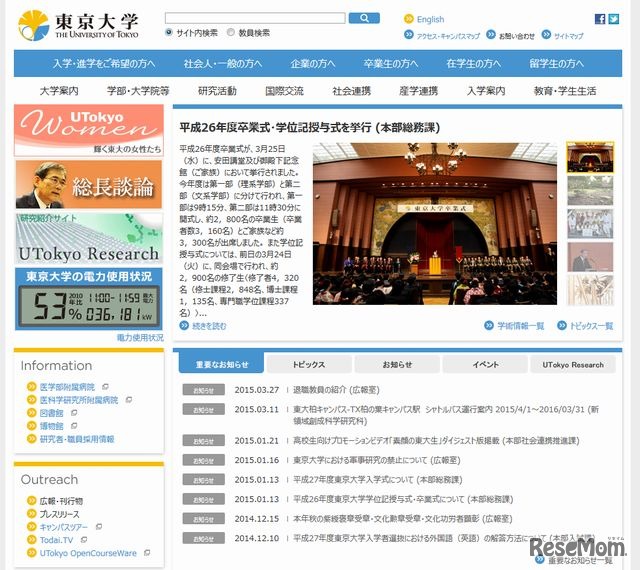Open プレスリリース link

60,514
